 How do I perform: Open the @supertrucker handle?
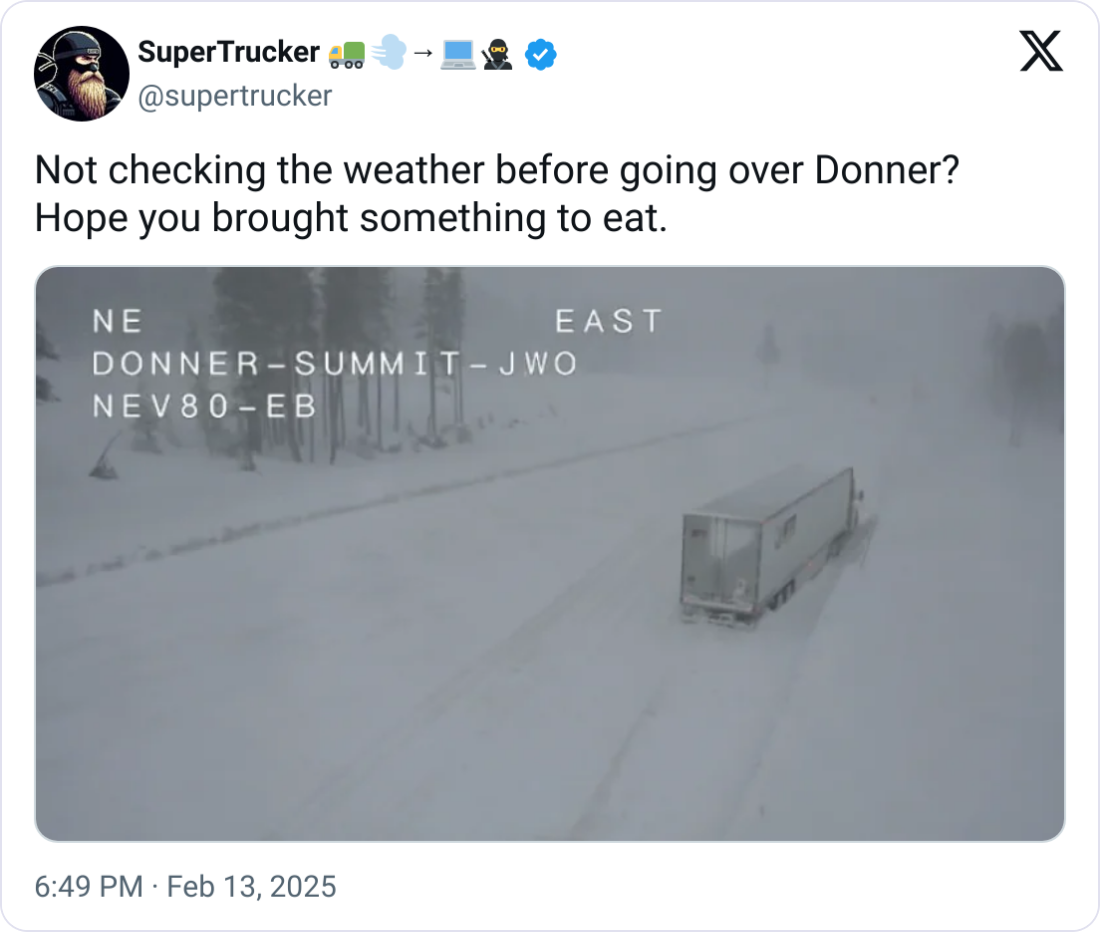233,96
